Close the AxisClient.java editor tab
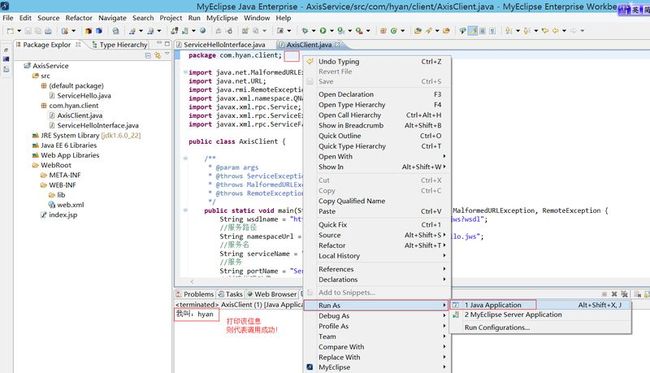 pyautogui.click(x=338, y=44)
